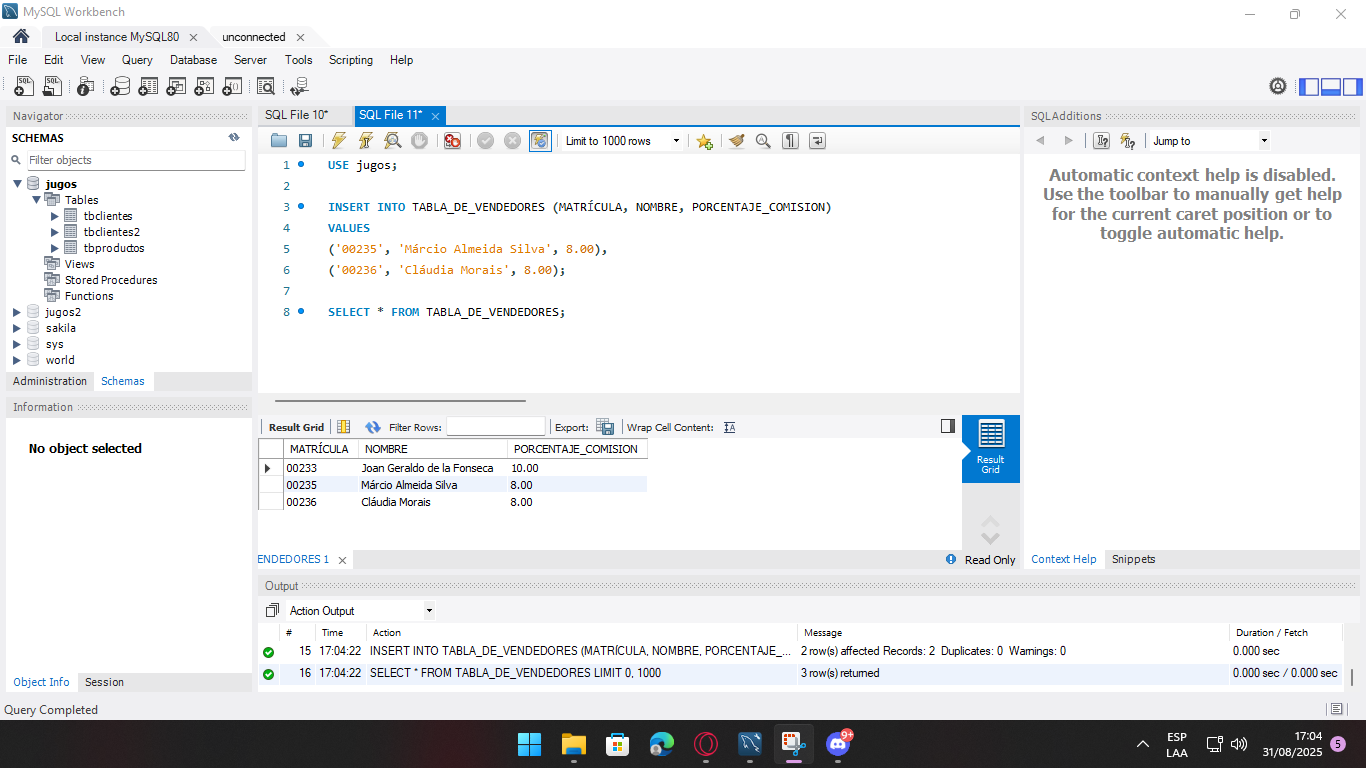This screenshot has height=768, width=1366.
Task: Execute statement under cursor icon
Action: 366,141
